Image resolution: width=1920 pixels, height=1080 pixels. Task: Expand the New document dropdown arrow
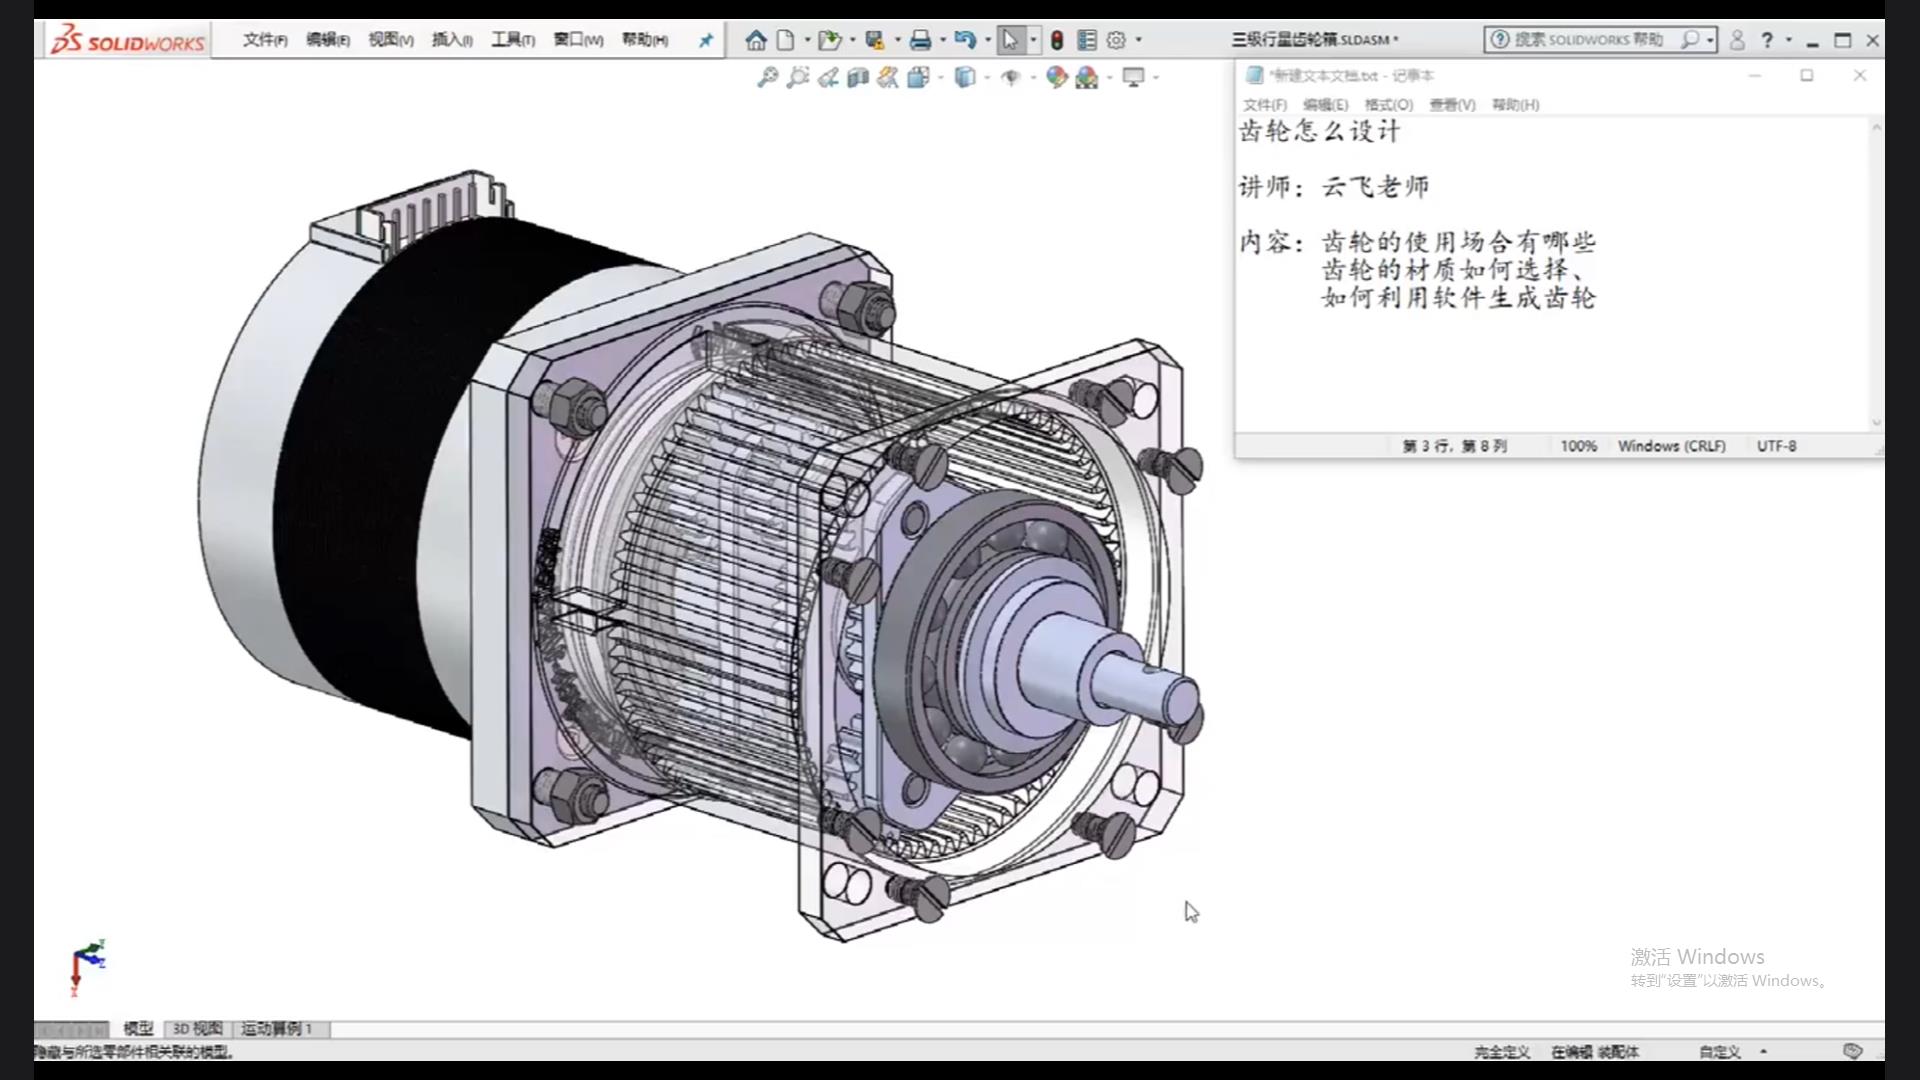pos(807,40)
